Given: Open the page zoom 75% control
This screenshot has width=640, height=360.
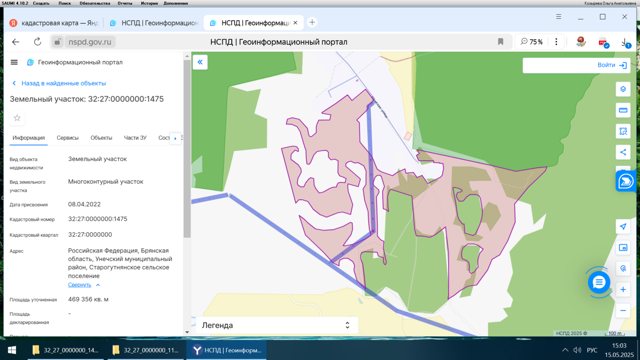Looking at the screenshot, I should 531,42.
